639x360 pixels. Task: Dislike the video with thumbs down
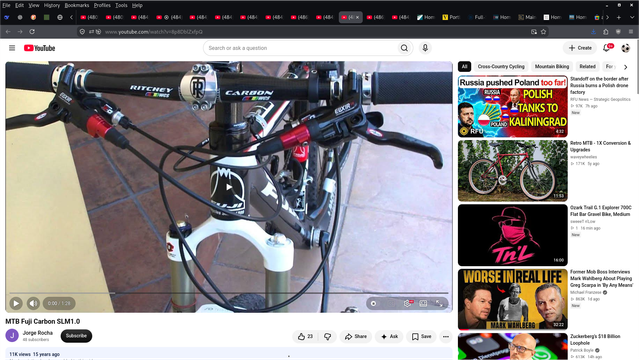(x=327, y=336)
